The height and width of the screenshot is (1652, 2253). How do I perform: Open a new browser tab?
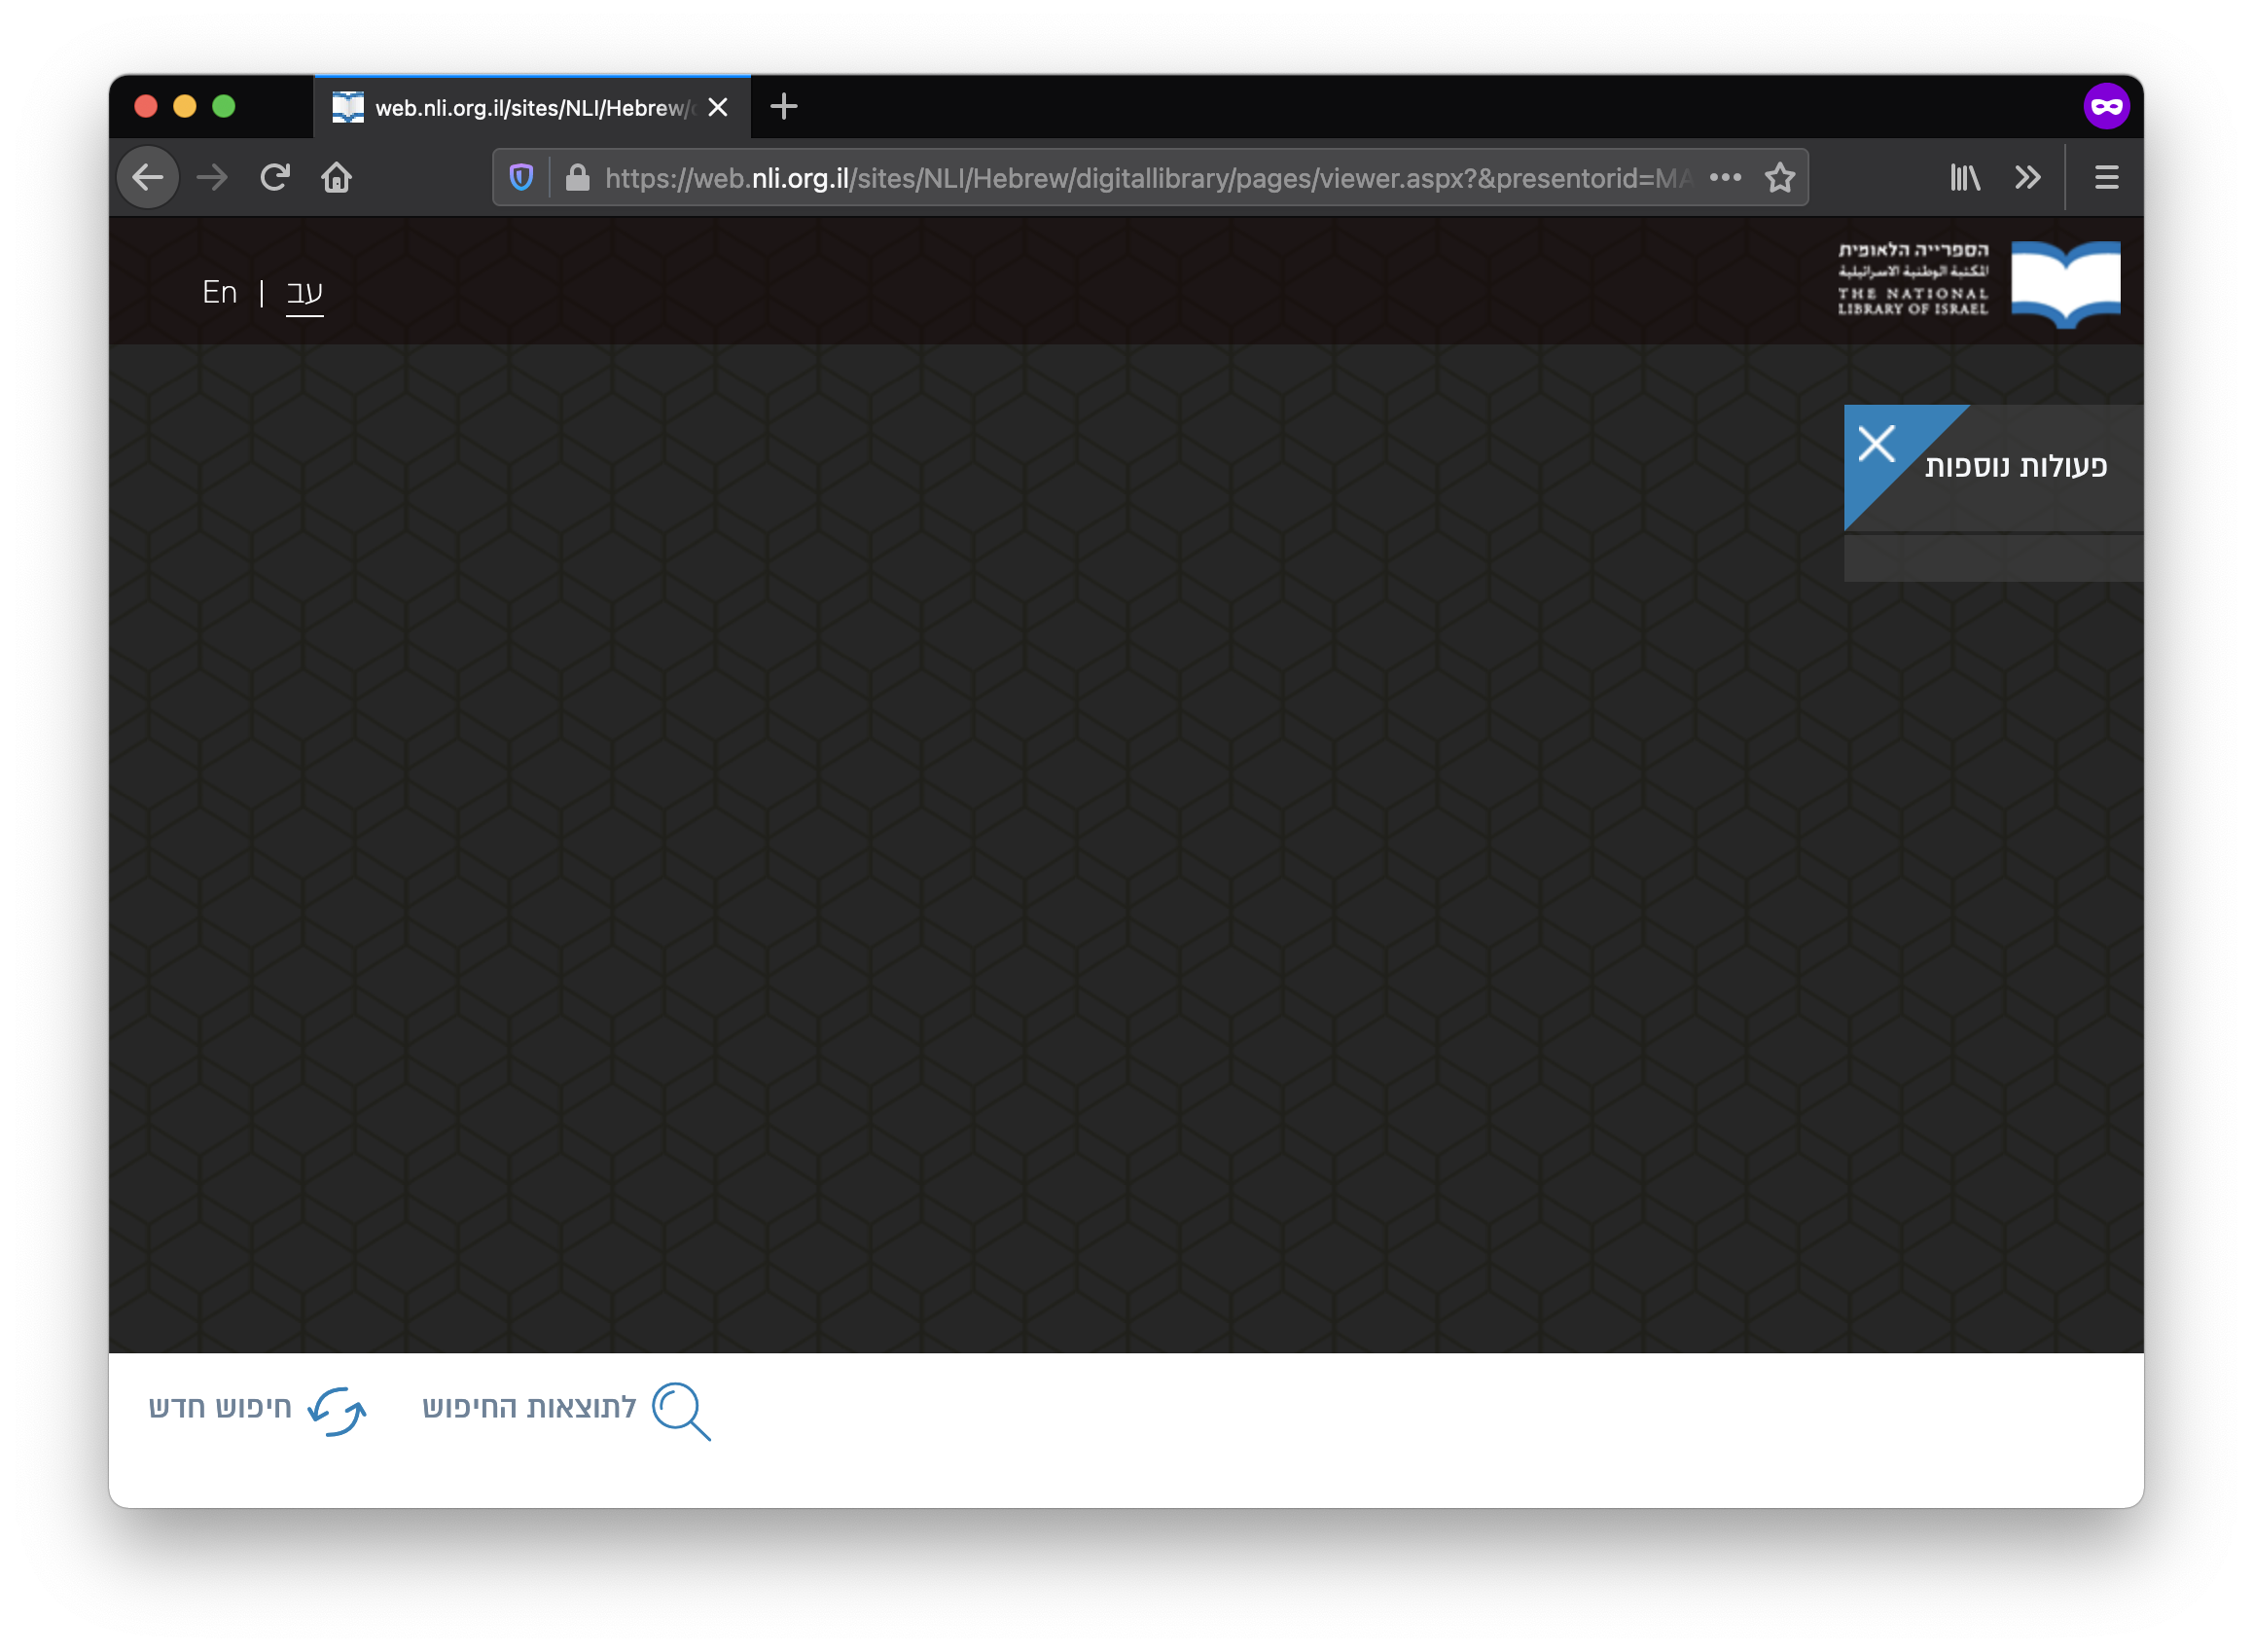click(783, 107)
